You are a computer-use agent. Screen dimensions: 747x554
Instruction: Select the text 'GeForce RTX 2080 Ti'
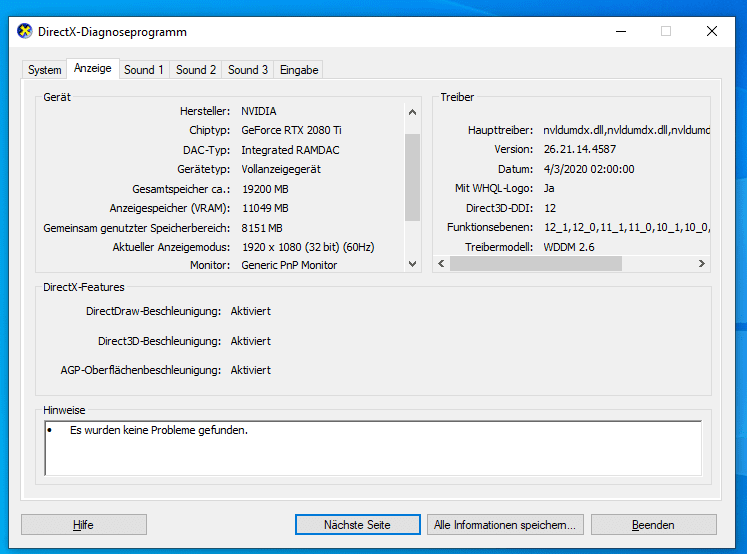tap(291, 130)
